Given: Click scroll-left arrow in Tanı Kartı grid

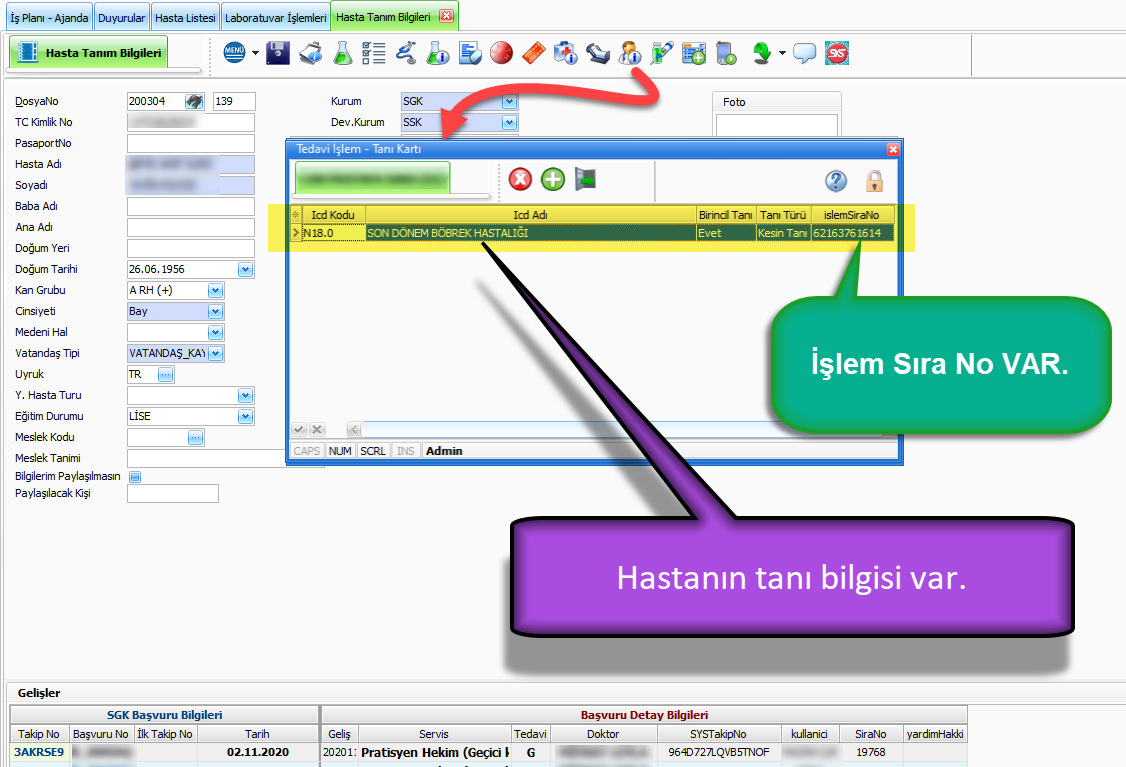Looking at the screenshot, I should click(x=354, y=429).
